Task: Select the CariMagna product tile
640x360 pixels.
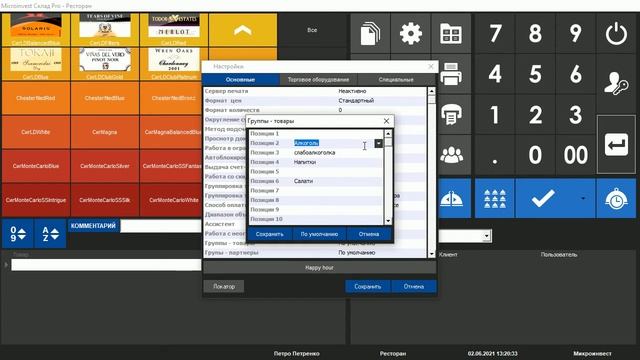Action: pyautogui.click(x=105, y=132)
